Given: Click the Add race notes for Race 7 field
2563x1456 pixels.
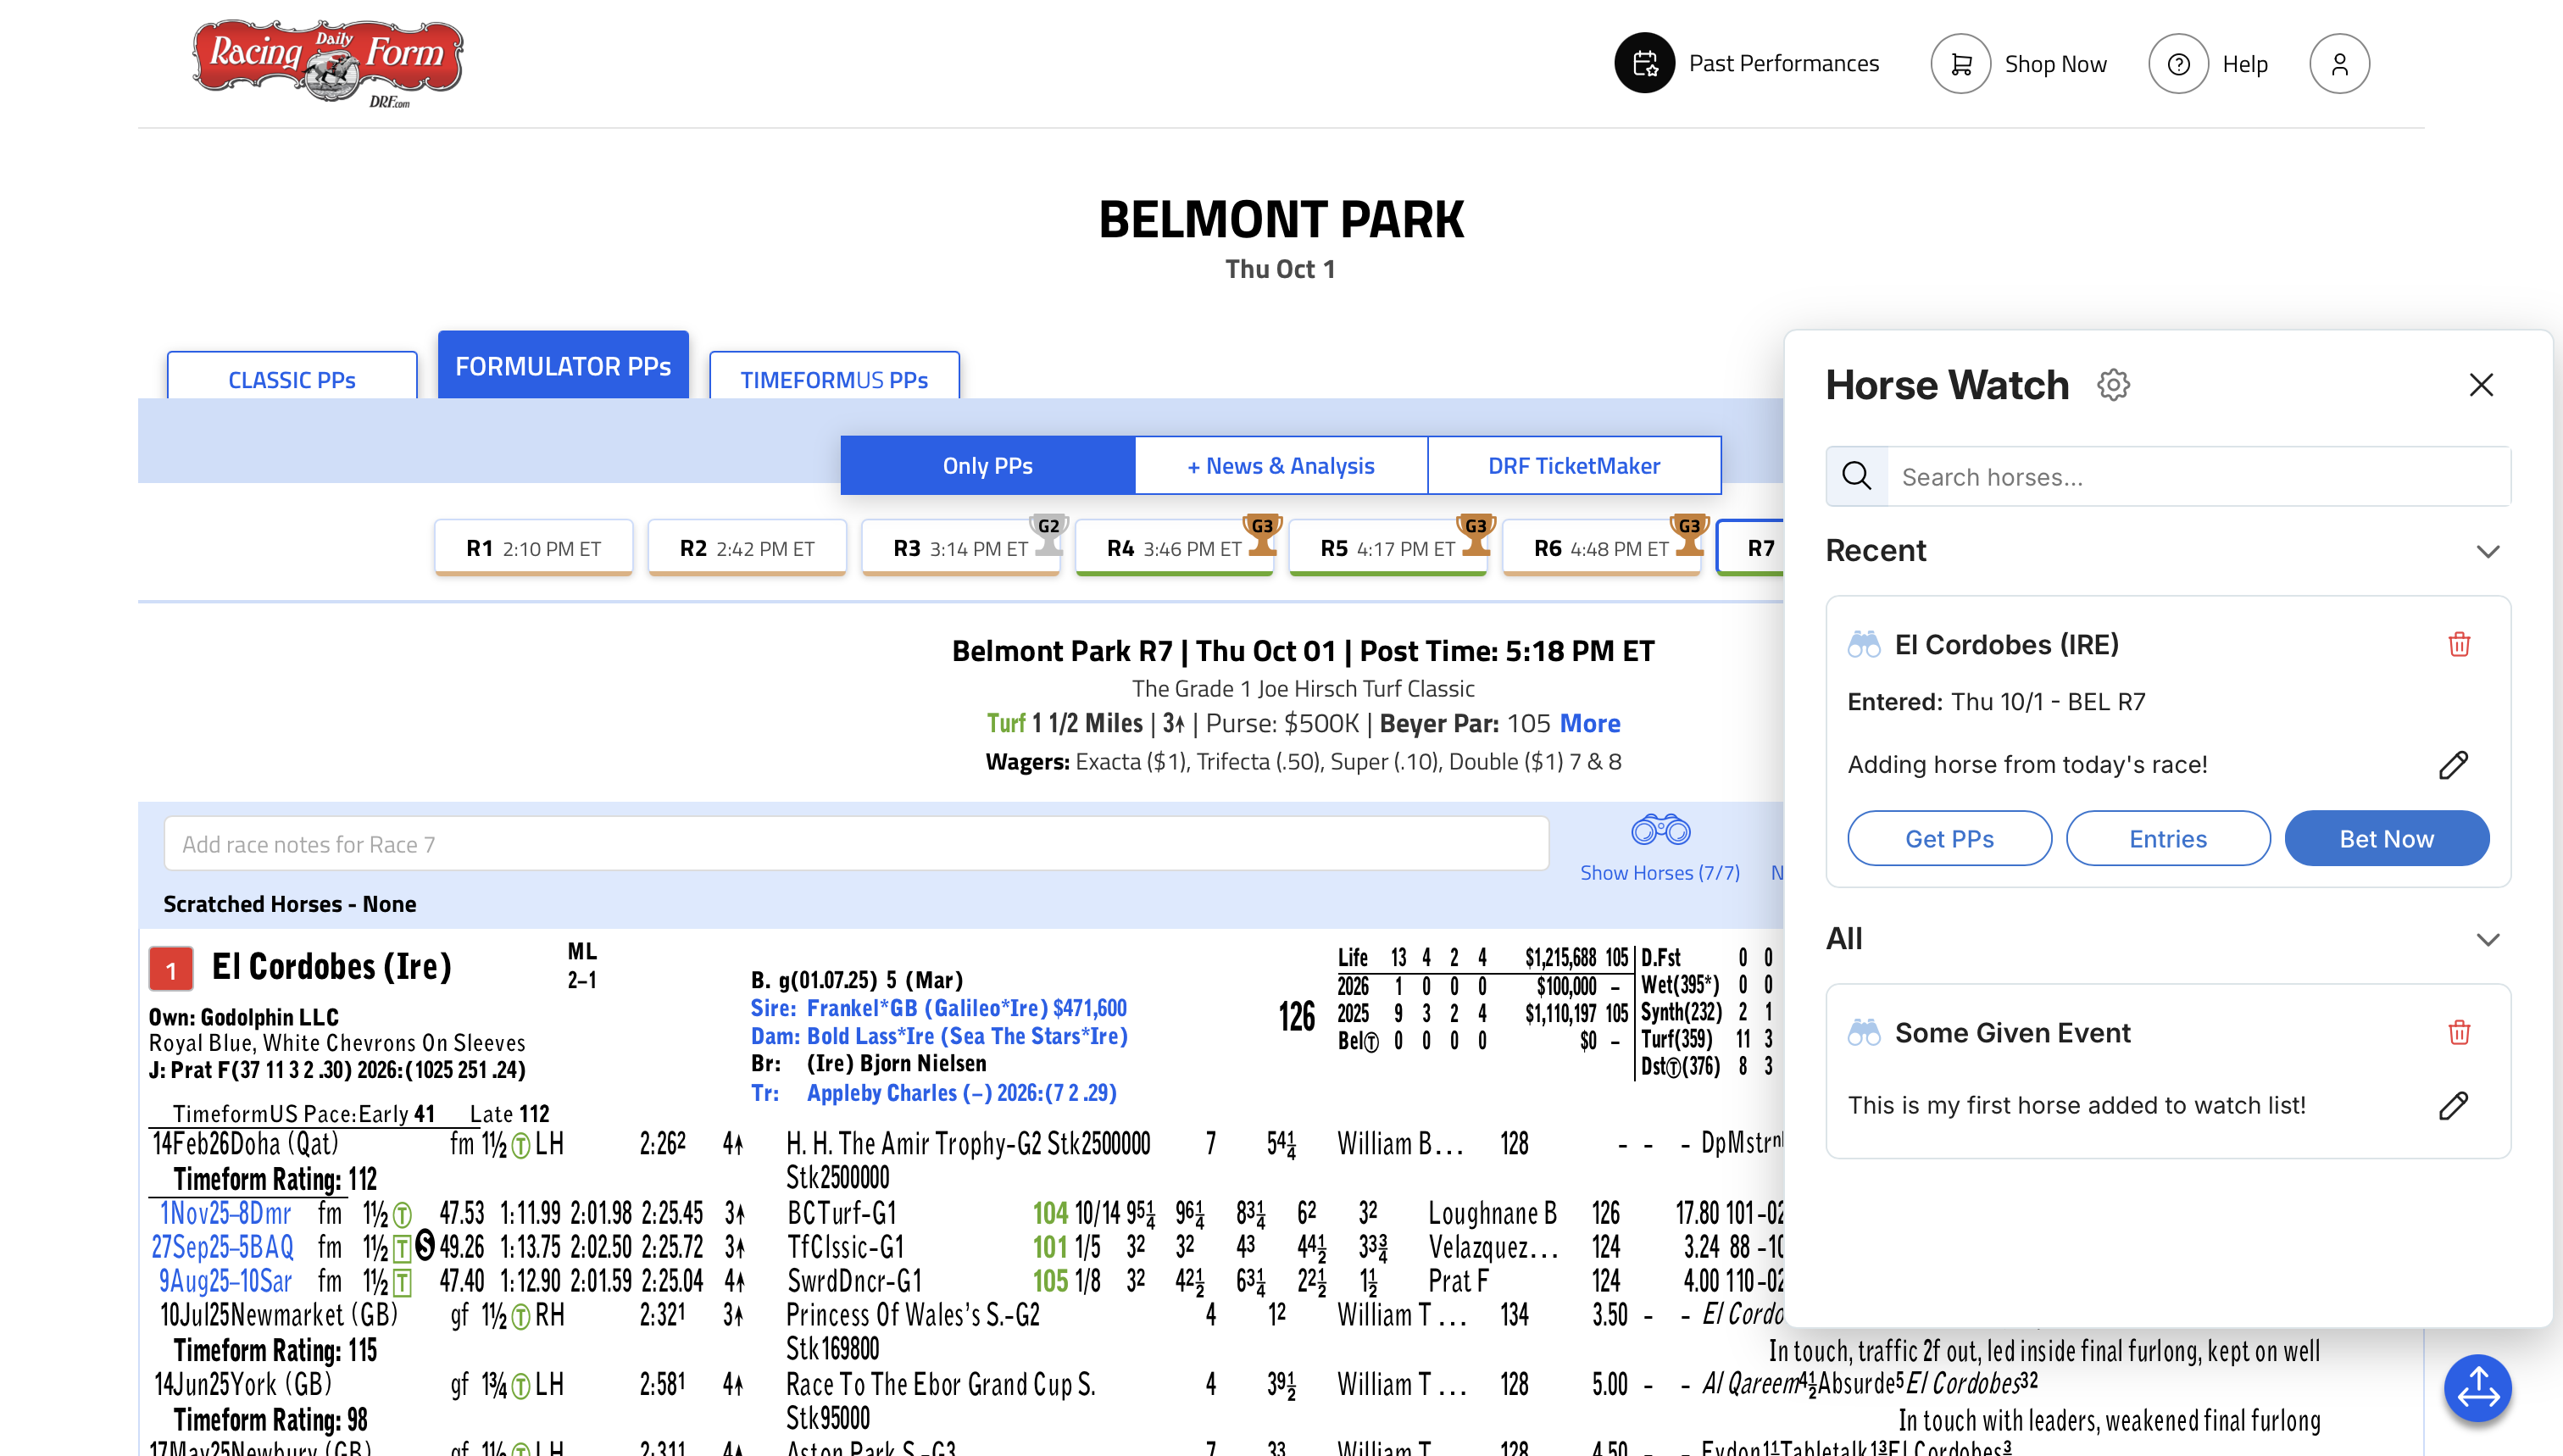Looking at the screenshot, I should pos(856,843).
